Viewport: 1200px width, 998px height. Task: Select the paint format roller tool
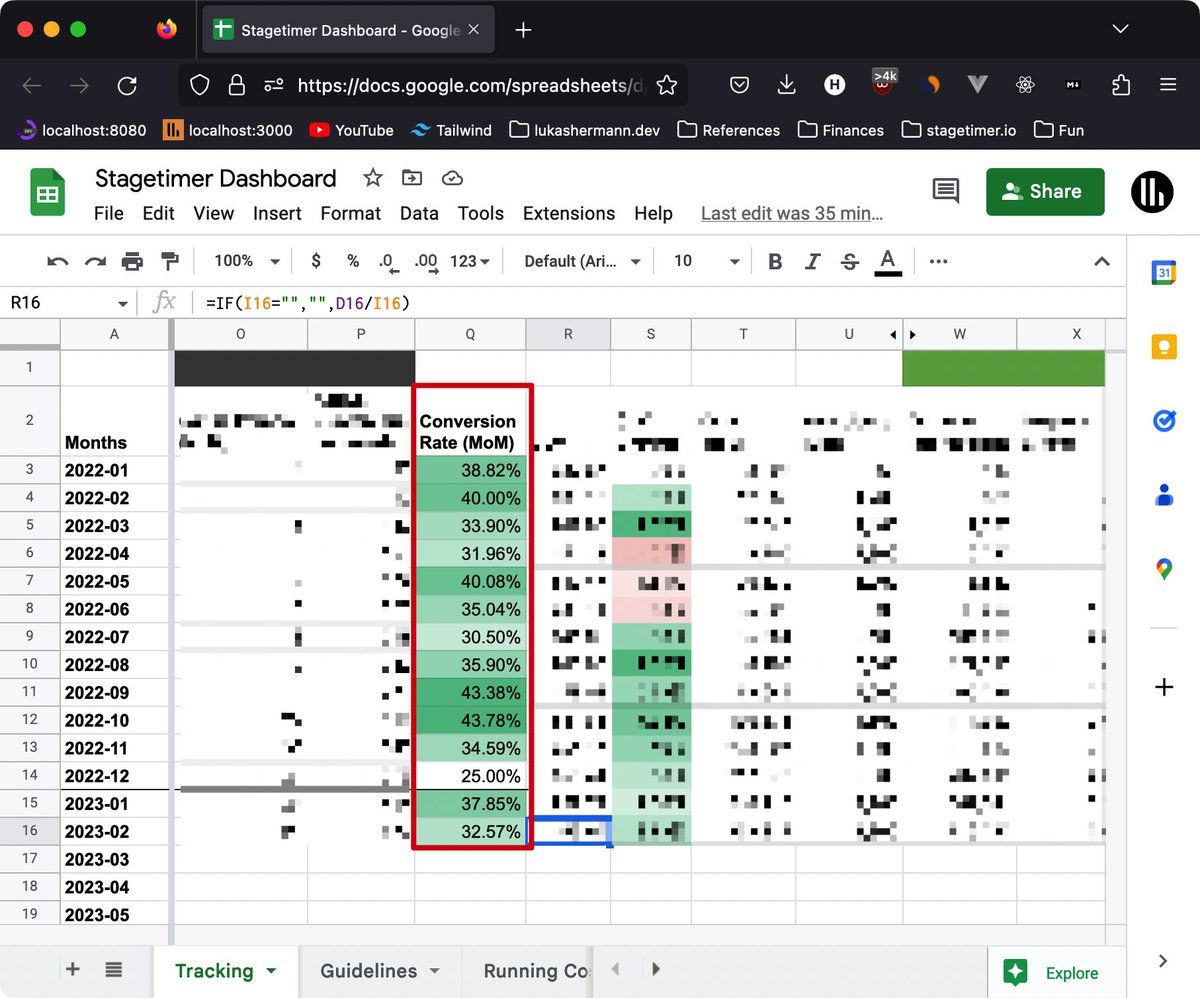[x=169, y=261]
